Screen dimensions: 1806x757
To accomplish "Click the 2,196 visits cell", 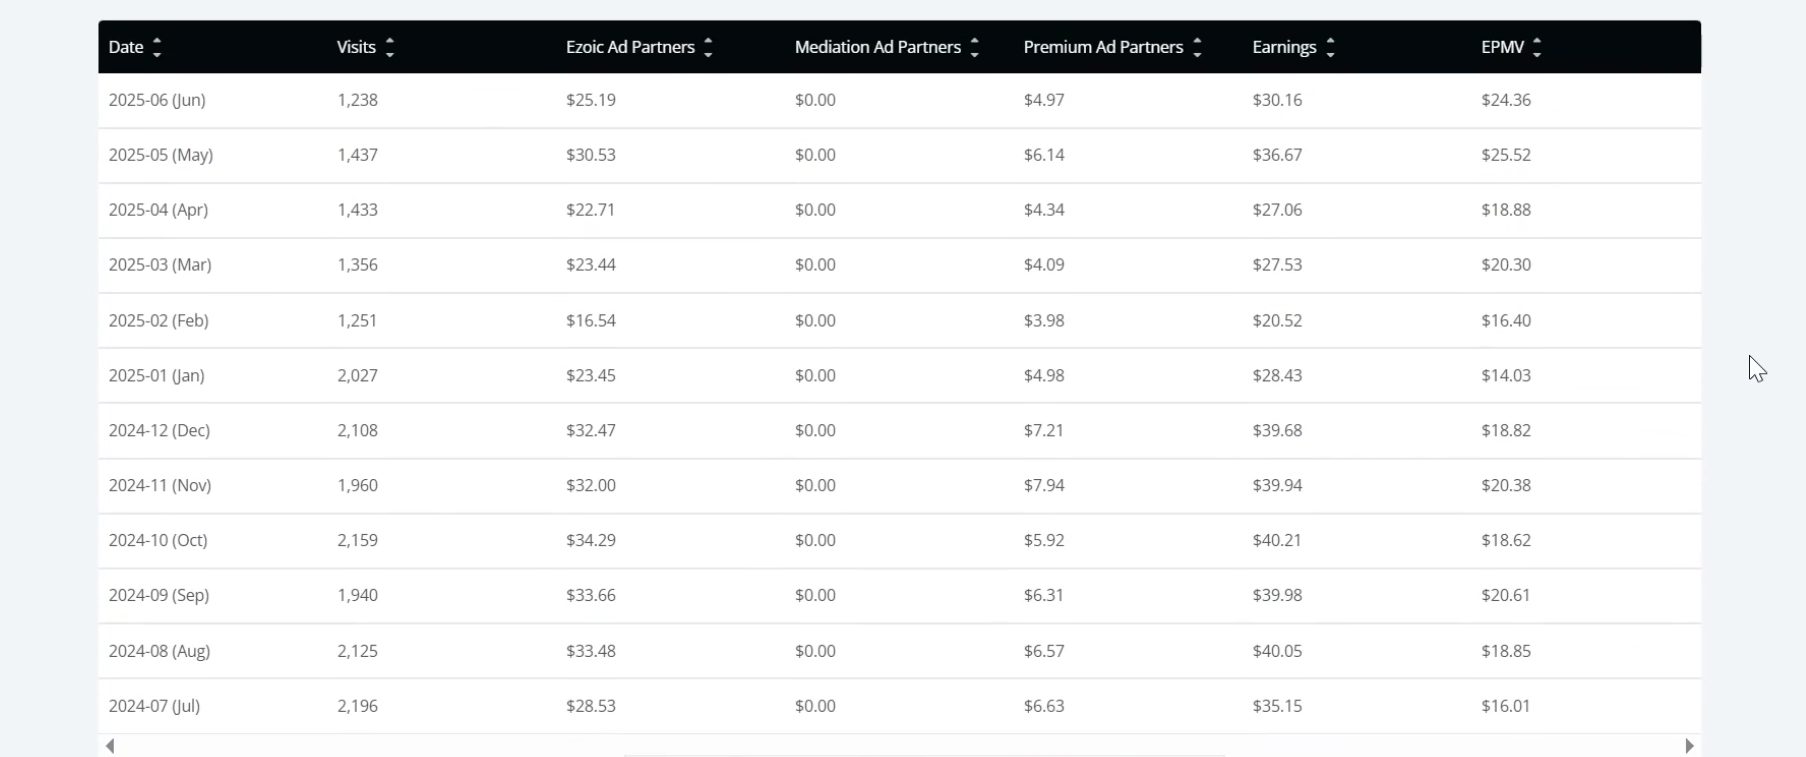I will coord(357,706).
